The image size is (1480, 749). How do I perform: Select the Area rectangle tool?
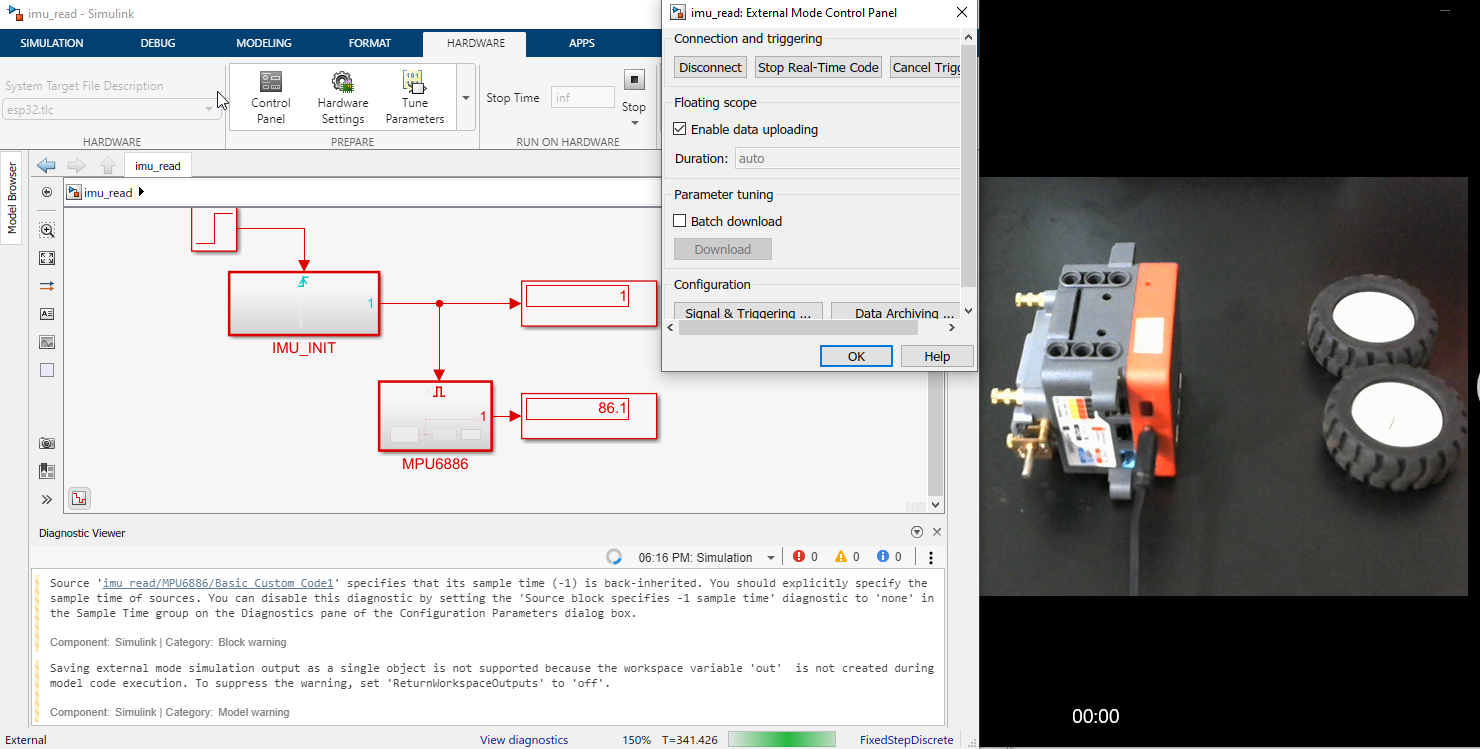(47, 370)
